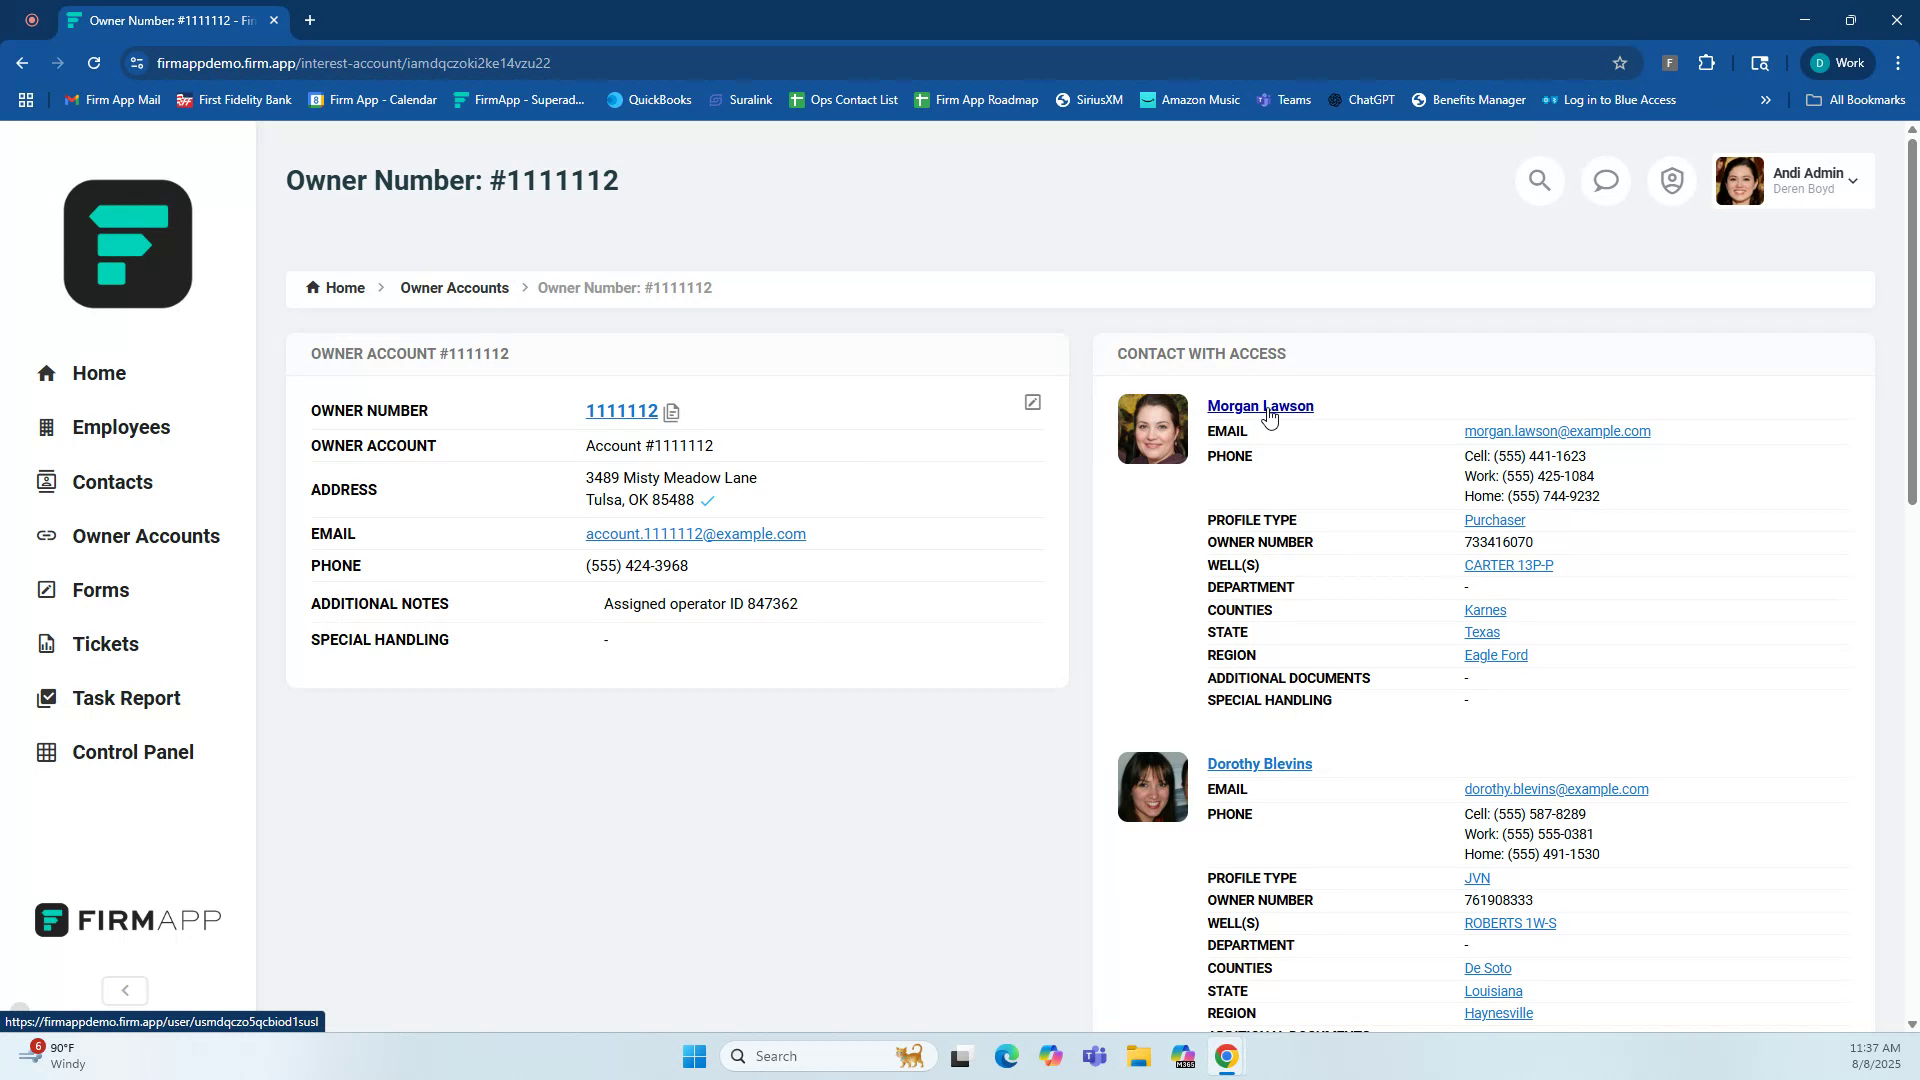Copy owner number using the copy icon
Screen dimensions: 1920x1080
click(x=671, y=412)
